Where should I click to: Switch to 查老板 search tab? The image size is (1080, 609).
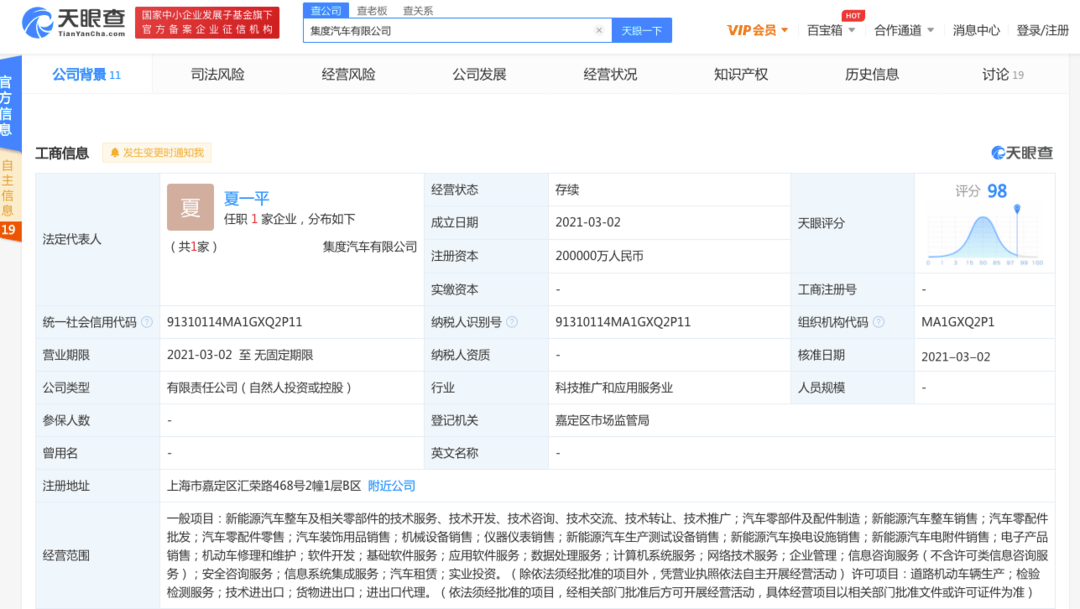coord(372,10)
